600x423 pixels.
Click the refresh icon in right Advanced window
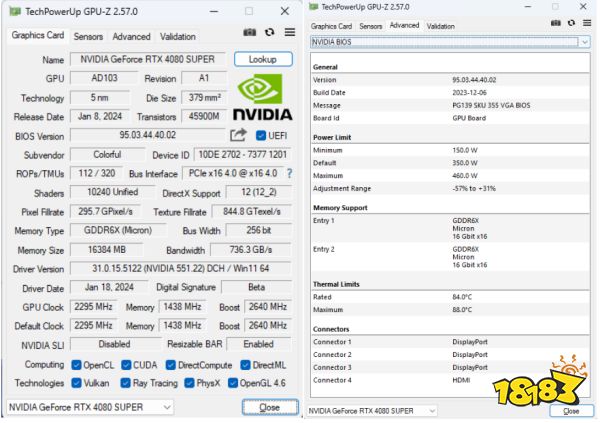(571, 23)
